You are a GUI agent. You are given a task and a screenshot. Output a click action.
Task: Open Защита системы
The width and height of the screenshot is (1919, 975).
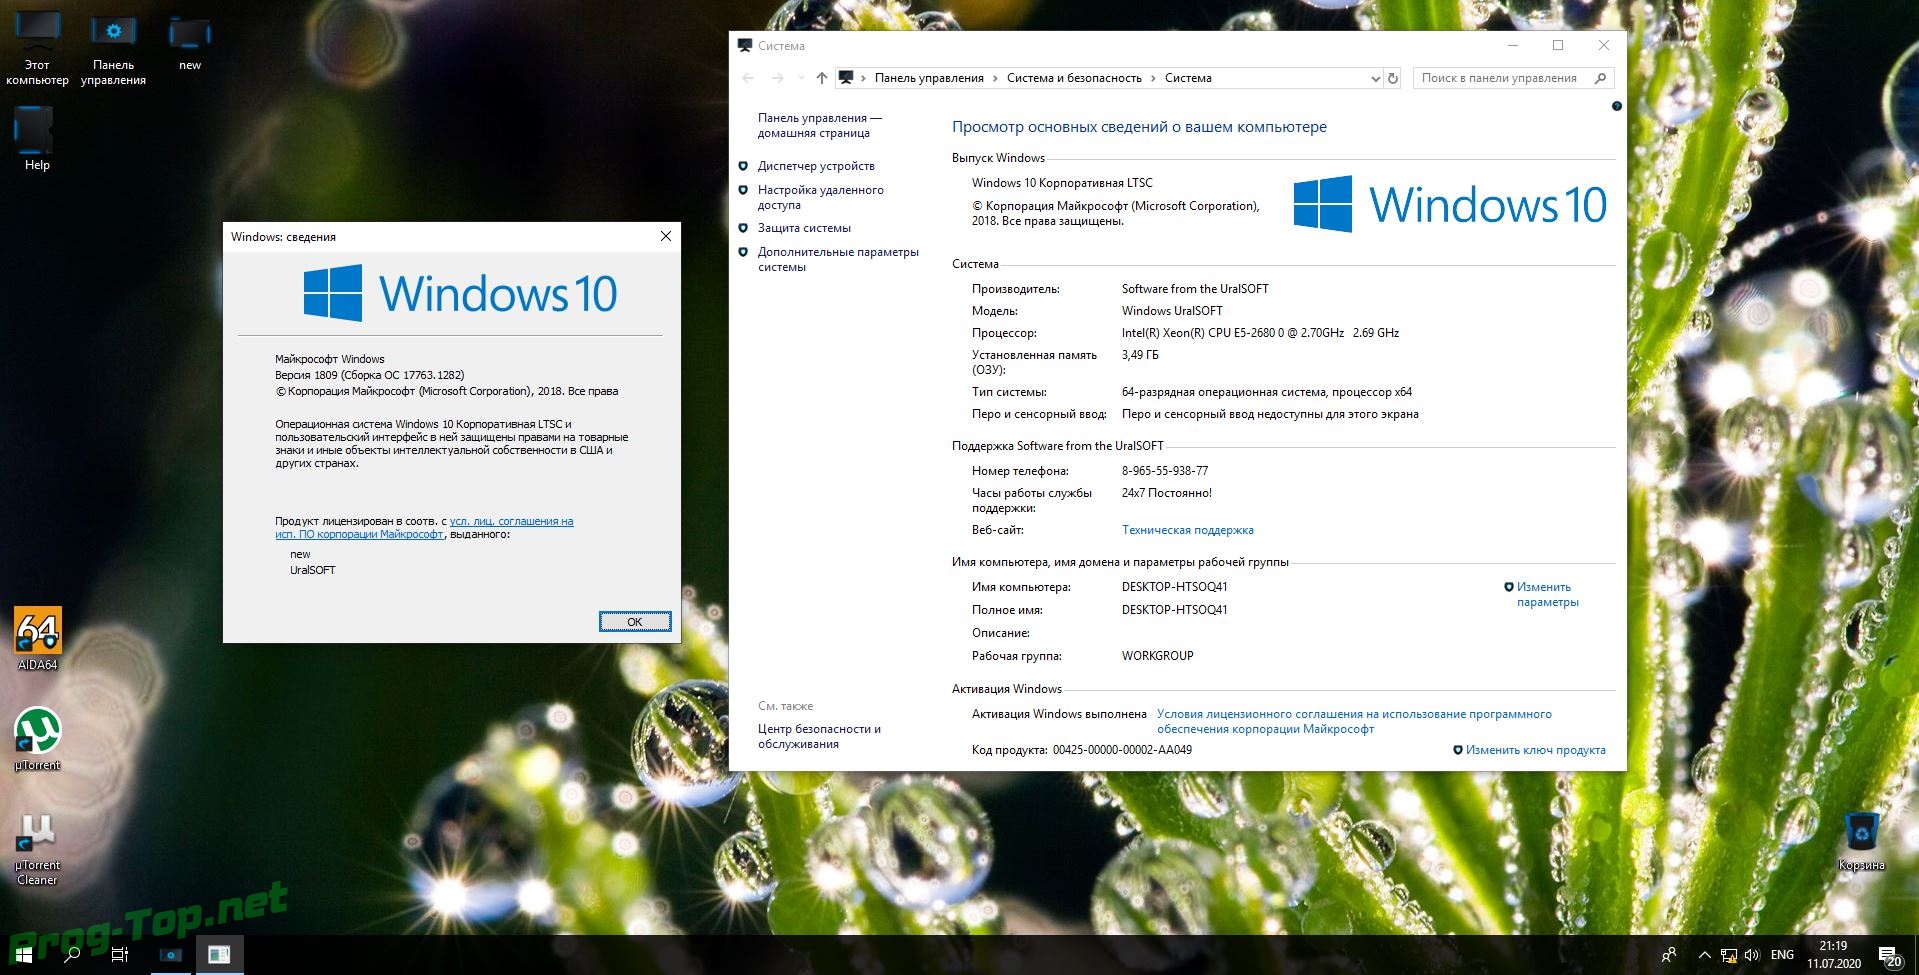(x=804, y=228)
